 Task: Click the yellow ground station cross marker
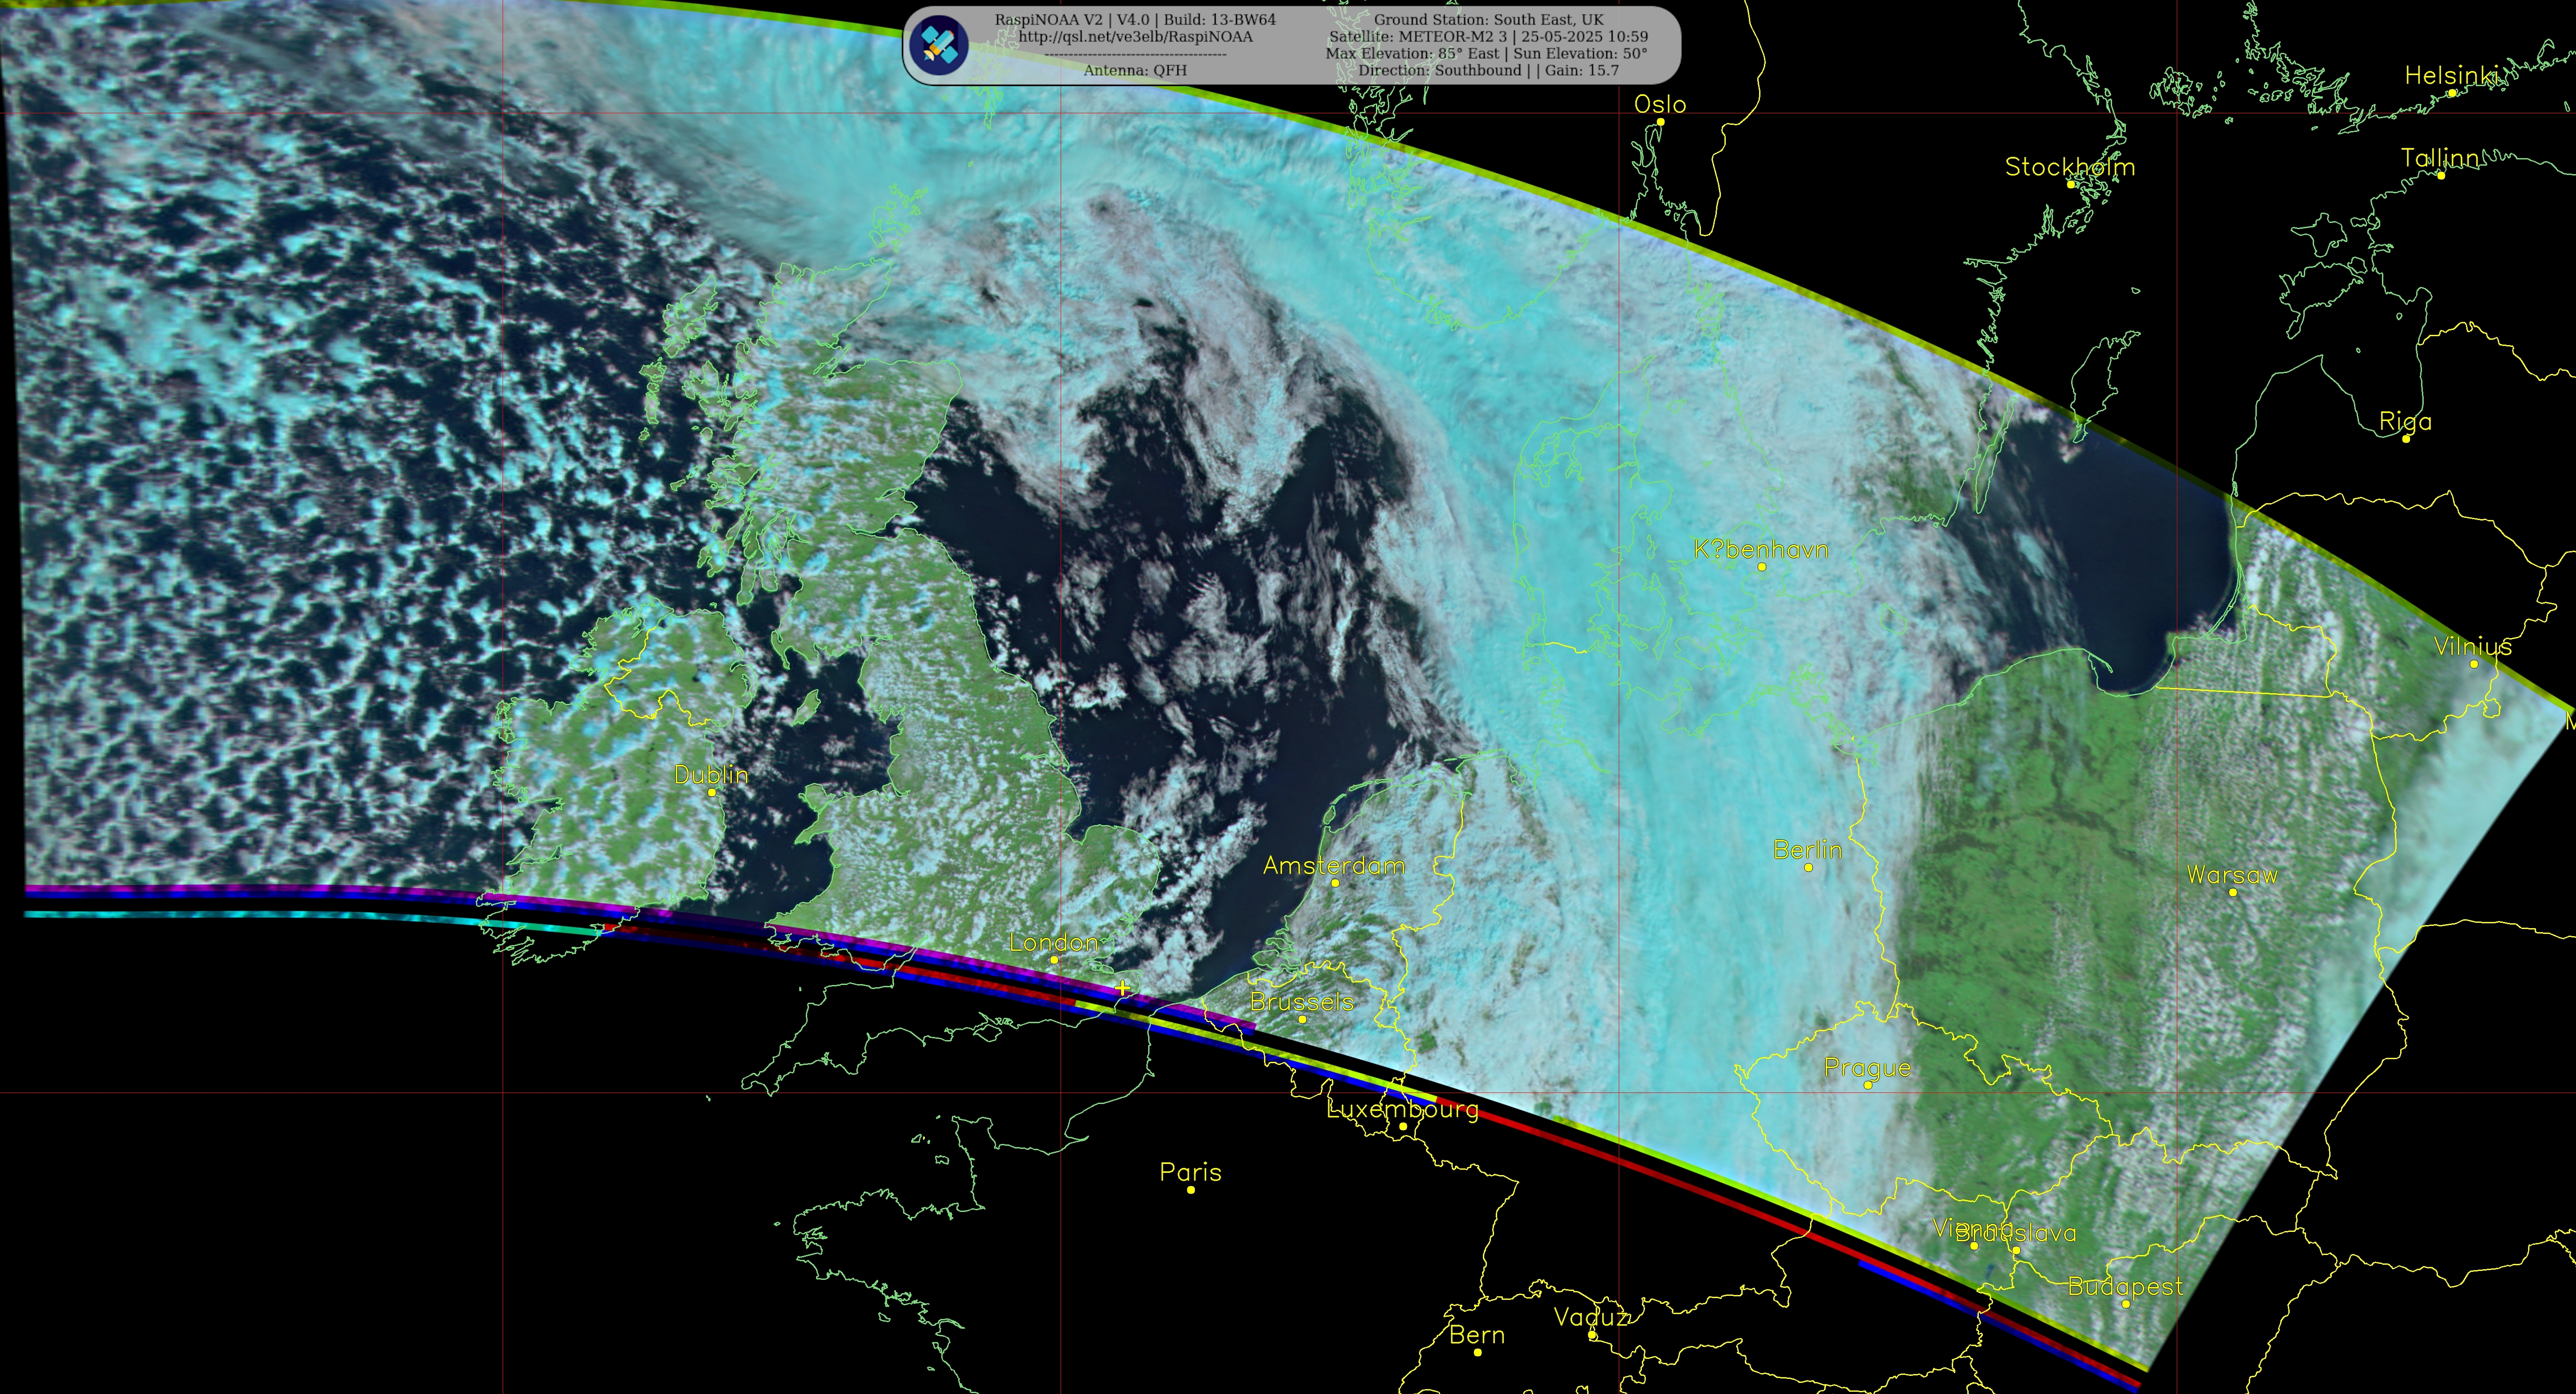click(1123, 988)
